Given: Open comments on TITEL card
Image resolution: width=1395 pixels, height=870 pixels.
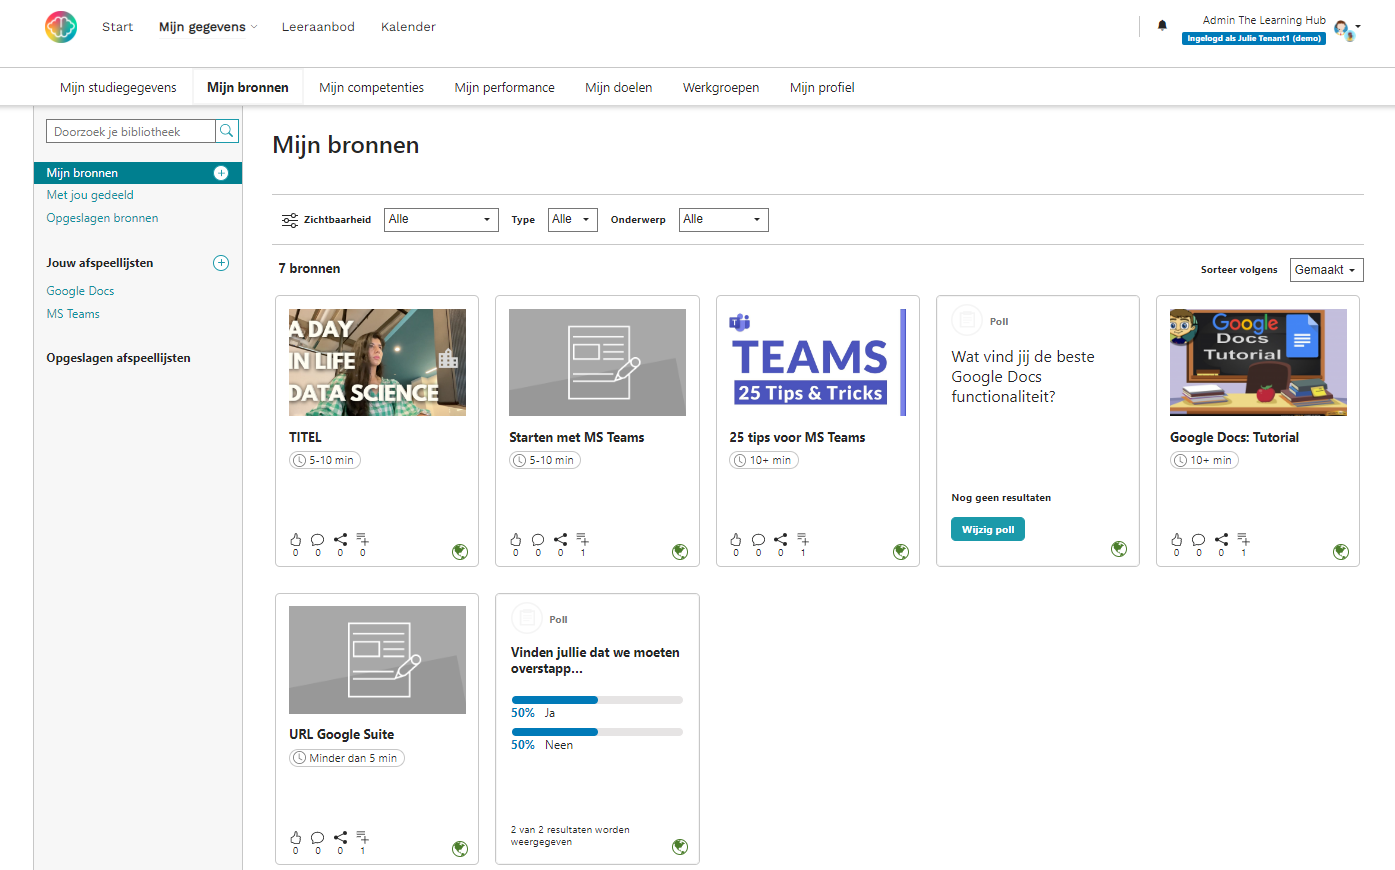Looking at the screenshot, I should (317, 540).
